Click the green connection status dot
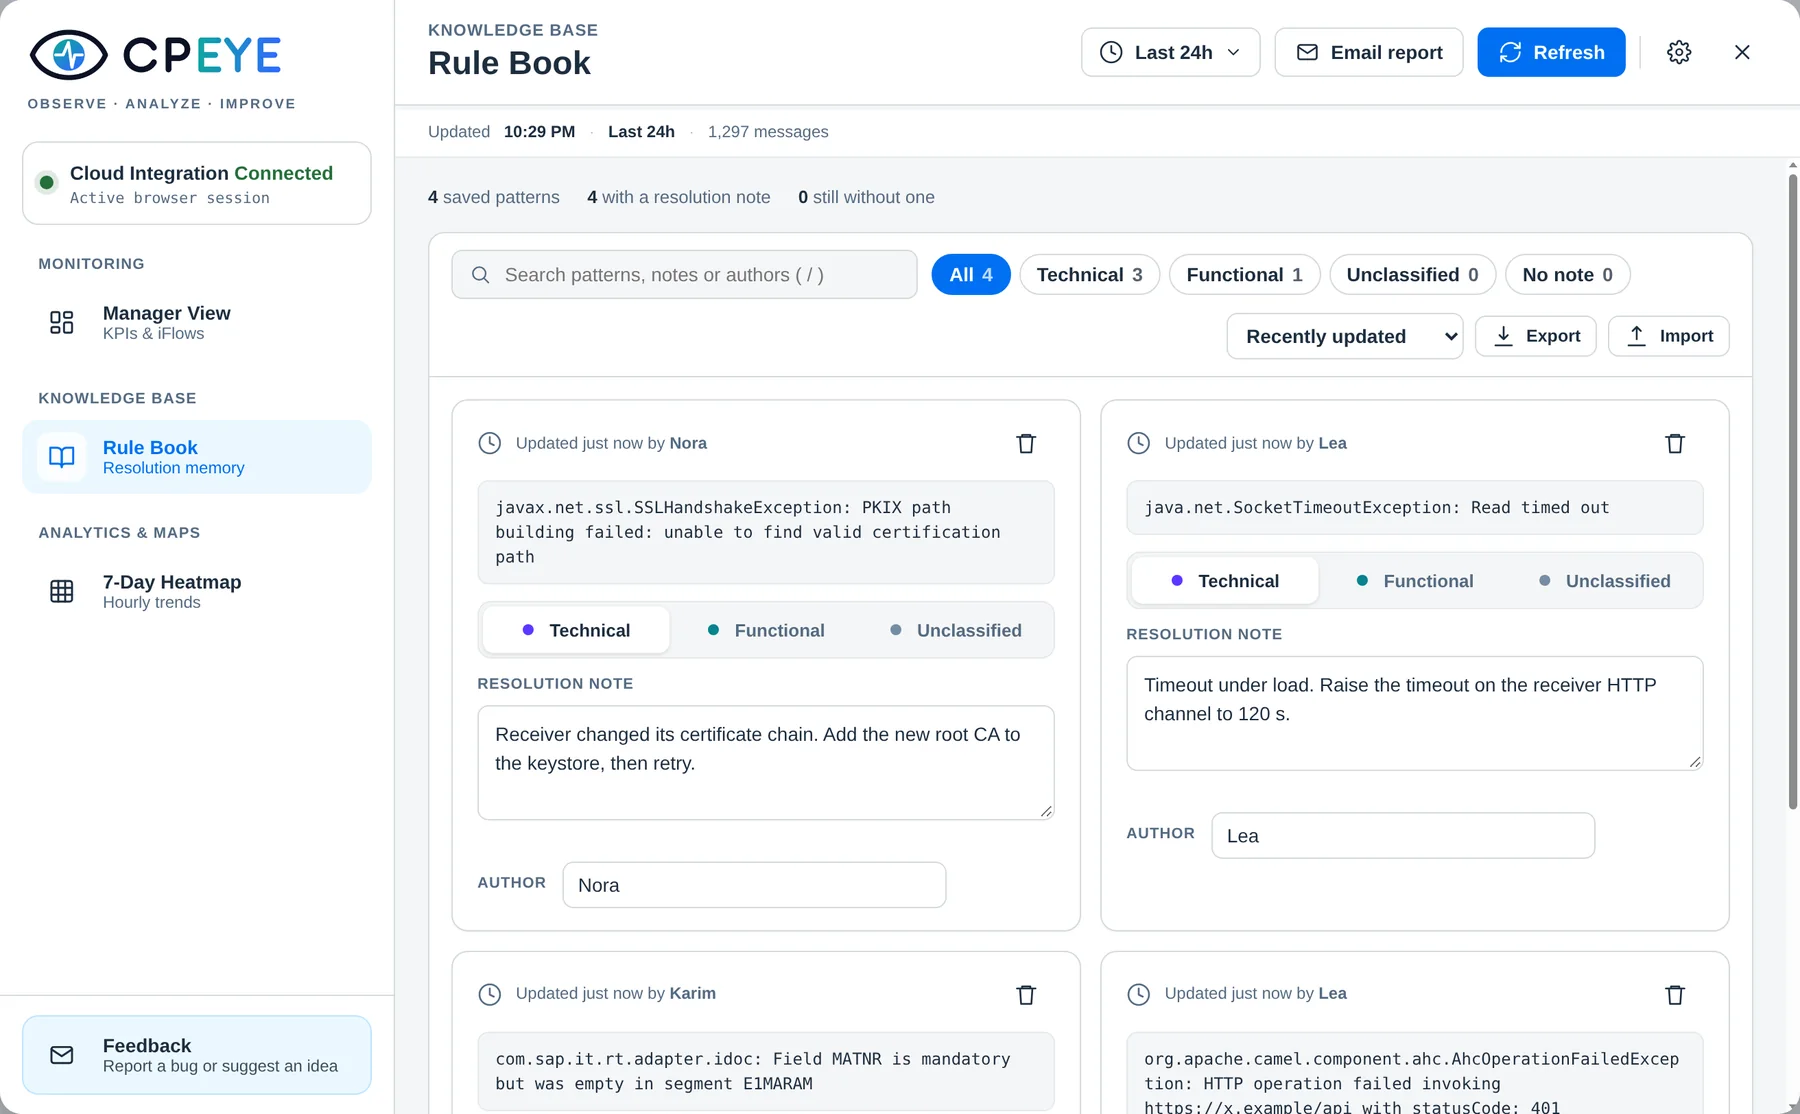 coord(46,182)
